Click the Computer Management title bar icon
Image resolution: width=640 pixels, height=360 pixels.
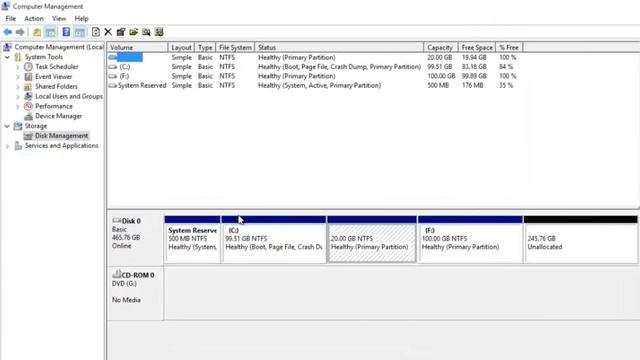coord(6,6)
